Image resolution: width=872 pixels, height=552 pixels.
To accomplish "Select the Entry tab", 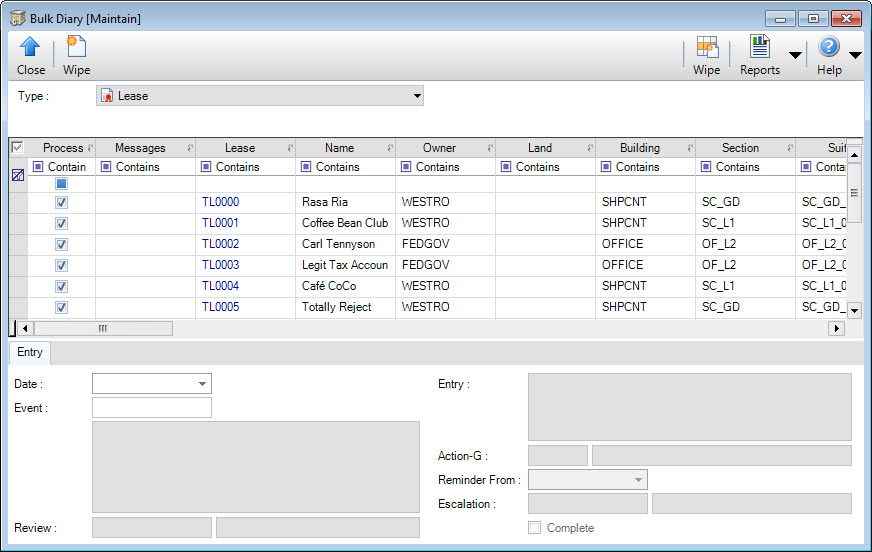I will (x=30, y=352).
